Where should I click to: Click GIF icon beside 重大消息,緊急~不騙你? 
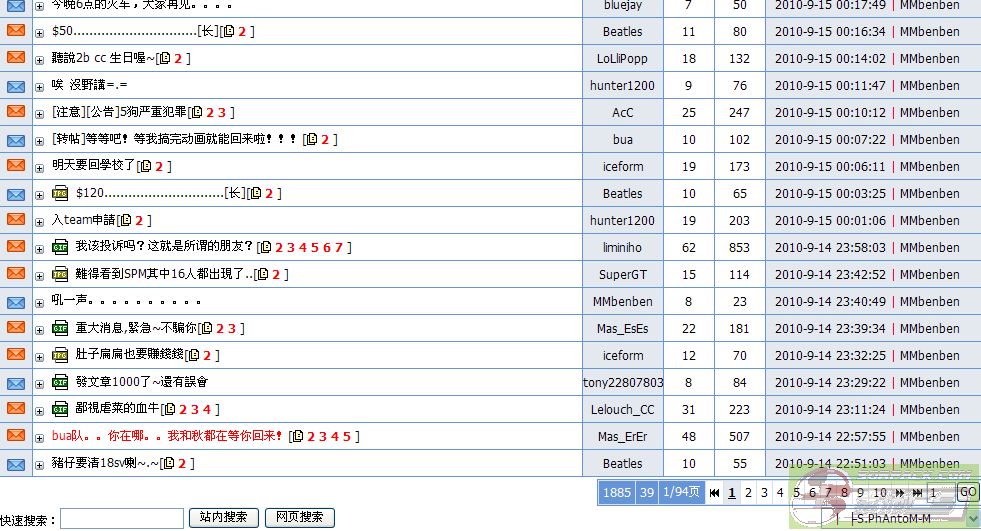[60, 328]
